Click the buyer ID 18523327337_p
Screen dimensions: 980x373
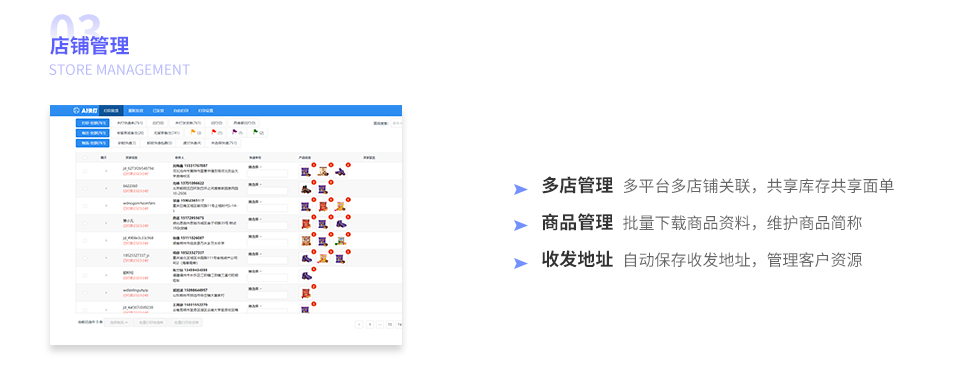136,256
